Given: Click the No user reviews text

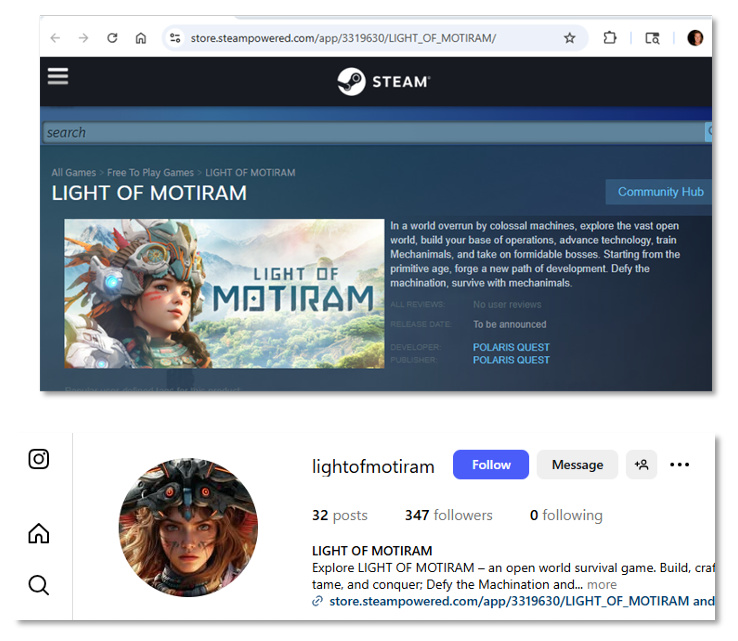Looking at the screenshot, I should pyautogui.click(x=507, y=304).
